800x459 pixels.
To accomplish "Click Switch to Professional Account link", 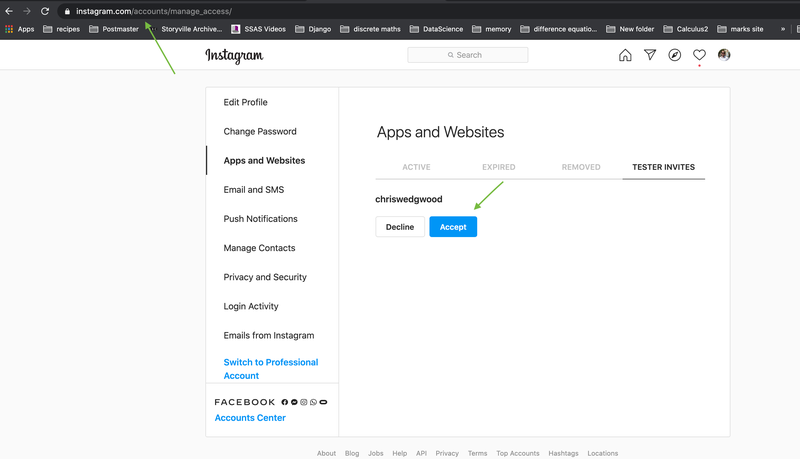I will 271,369.
